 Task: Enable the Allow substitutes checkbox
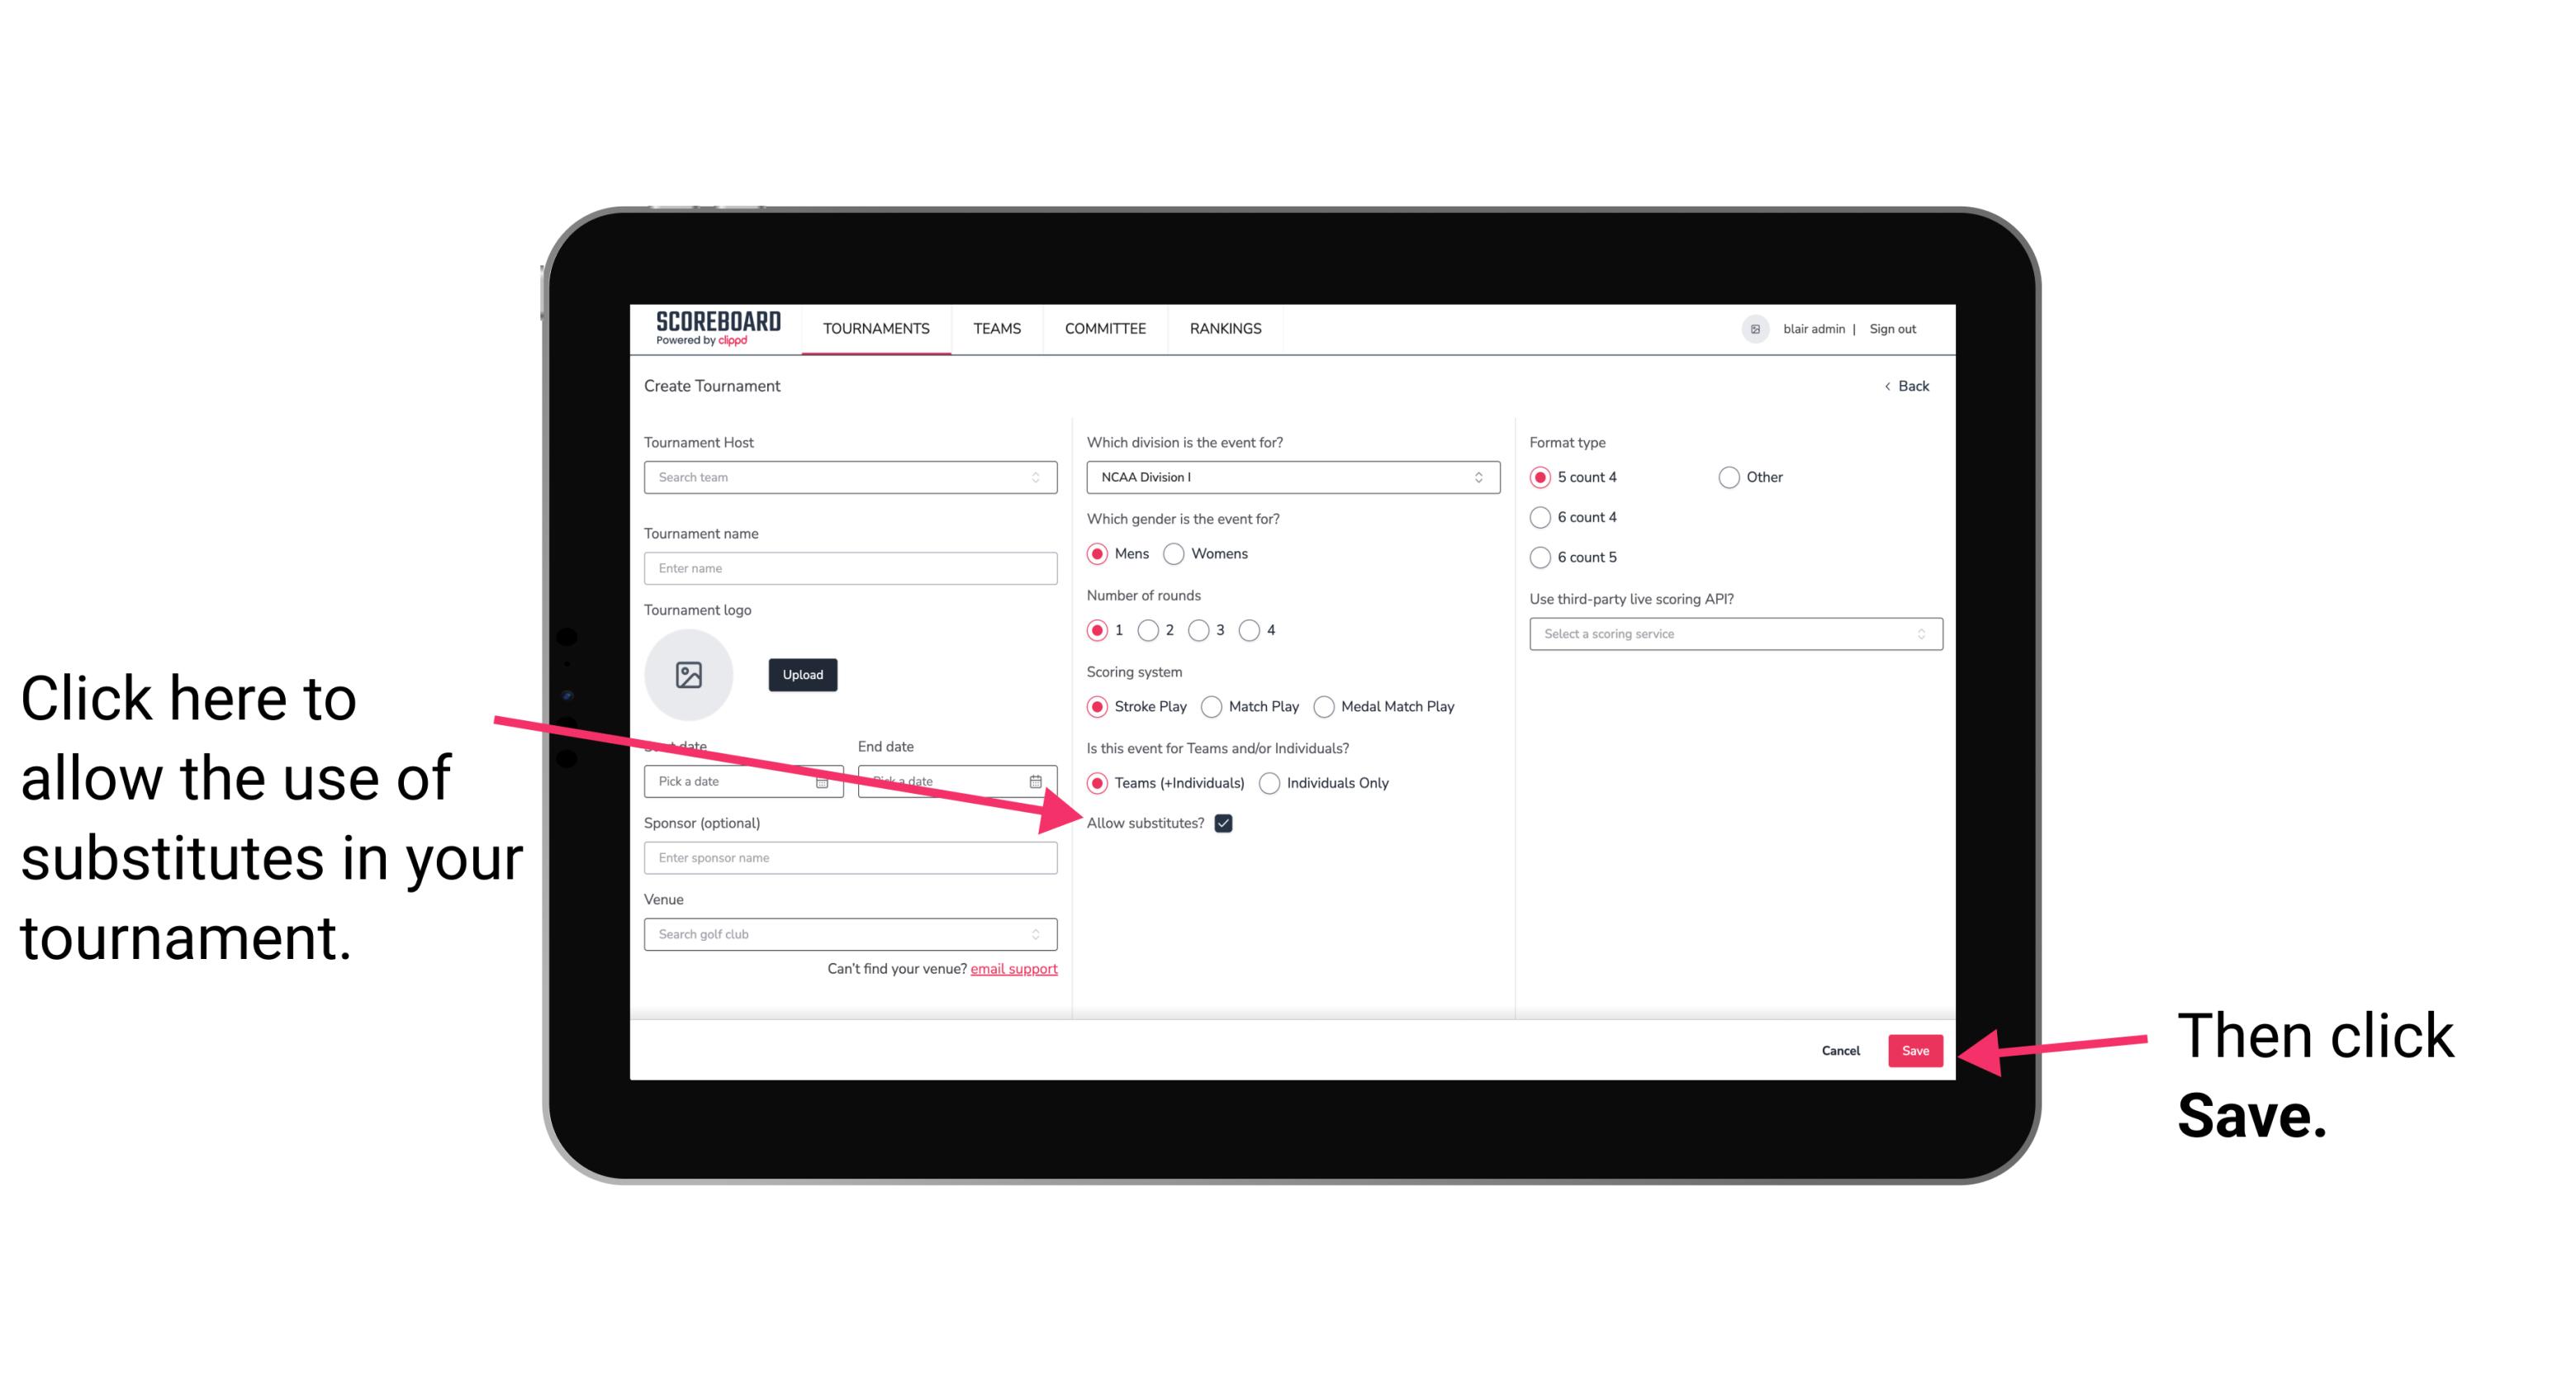coord(1226,823)
